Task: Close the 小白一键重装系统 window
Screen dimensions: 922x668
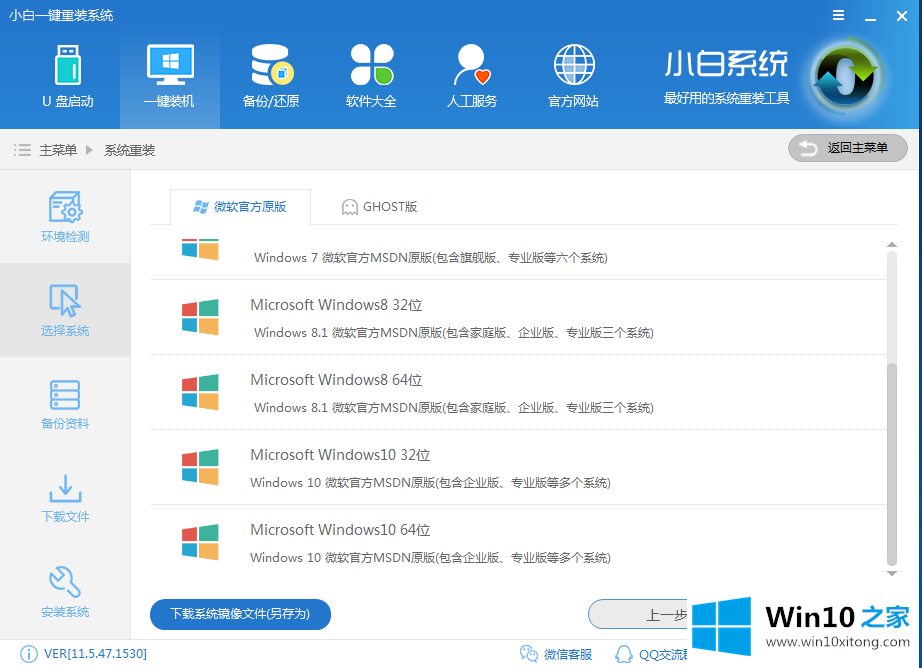Action: tap(901, 16)
